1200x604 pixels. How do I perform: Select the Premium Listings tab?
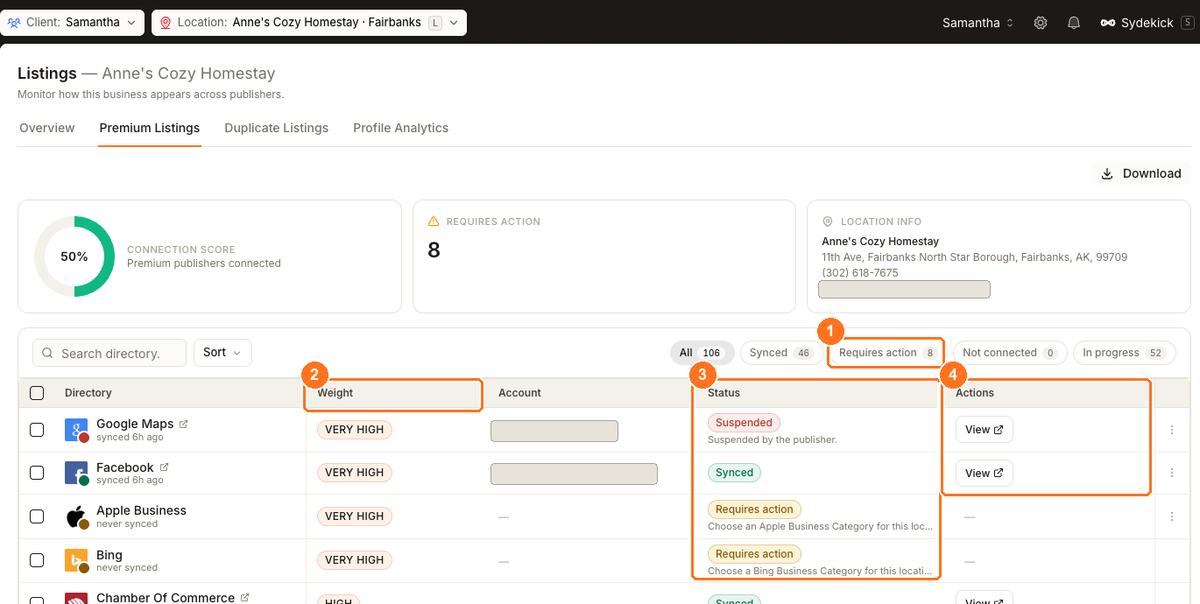pyautogui.click(x=150, y=128)
